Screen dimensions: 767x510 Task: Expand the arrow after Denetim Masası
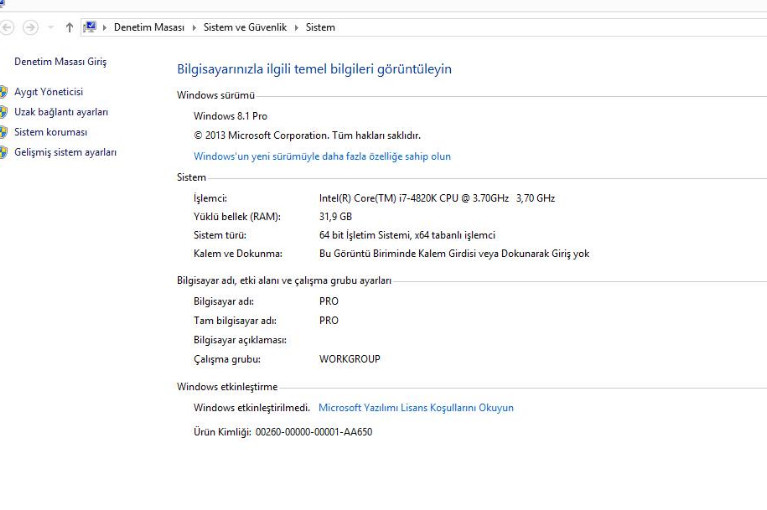pos(194,28)
